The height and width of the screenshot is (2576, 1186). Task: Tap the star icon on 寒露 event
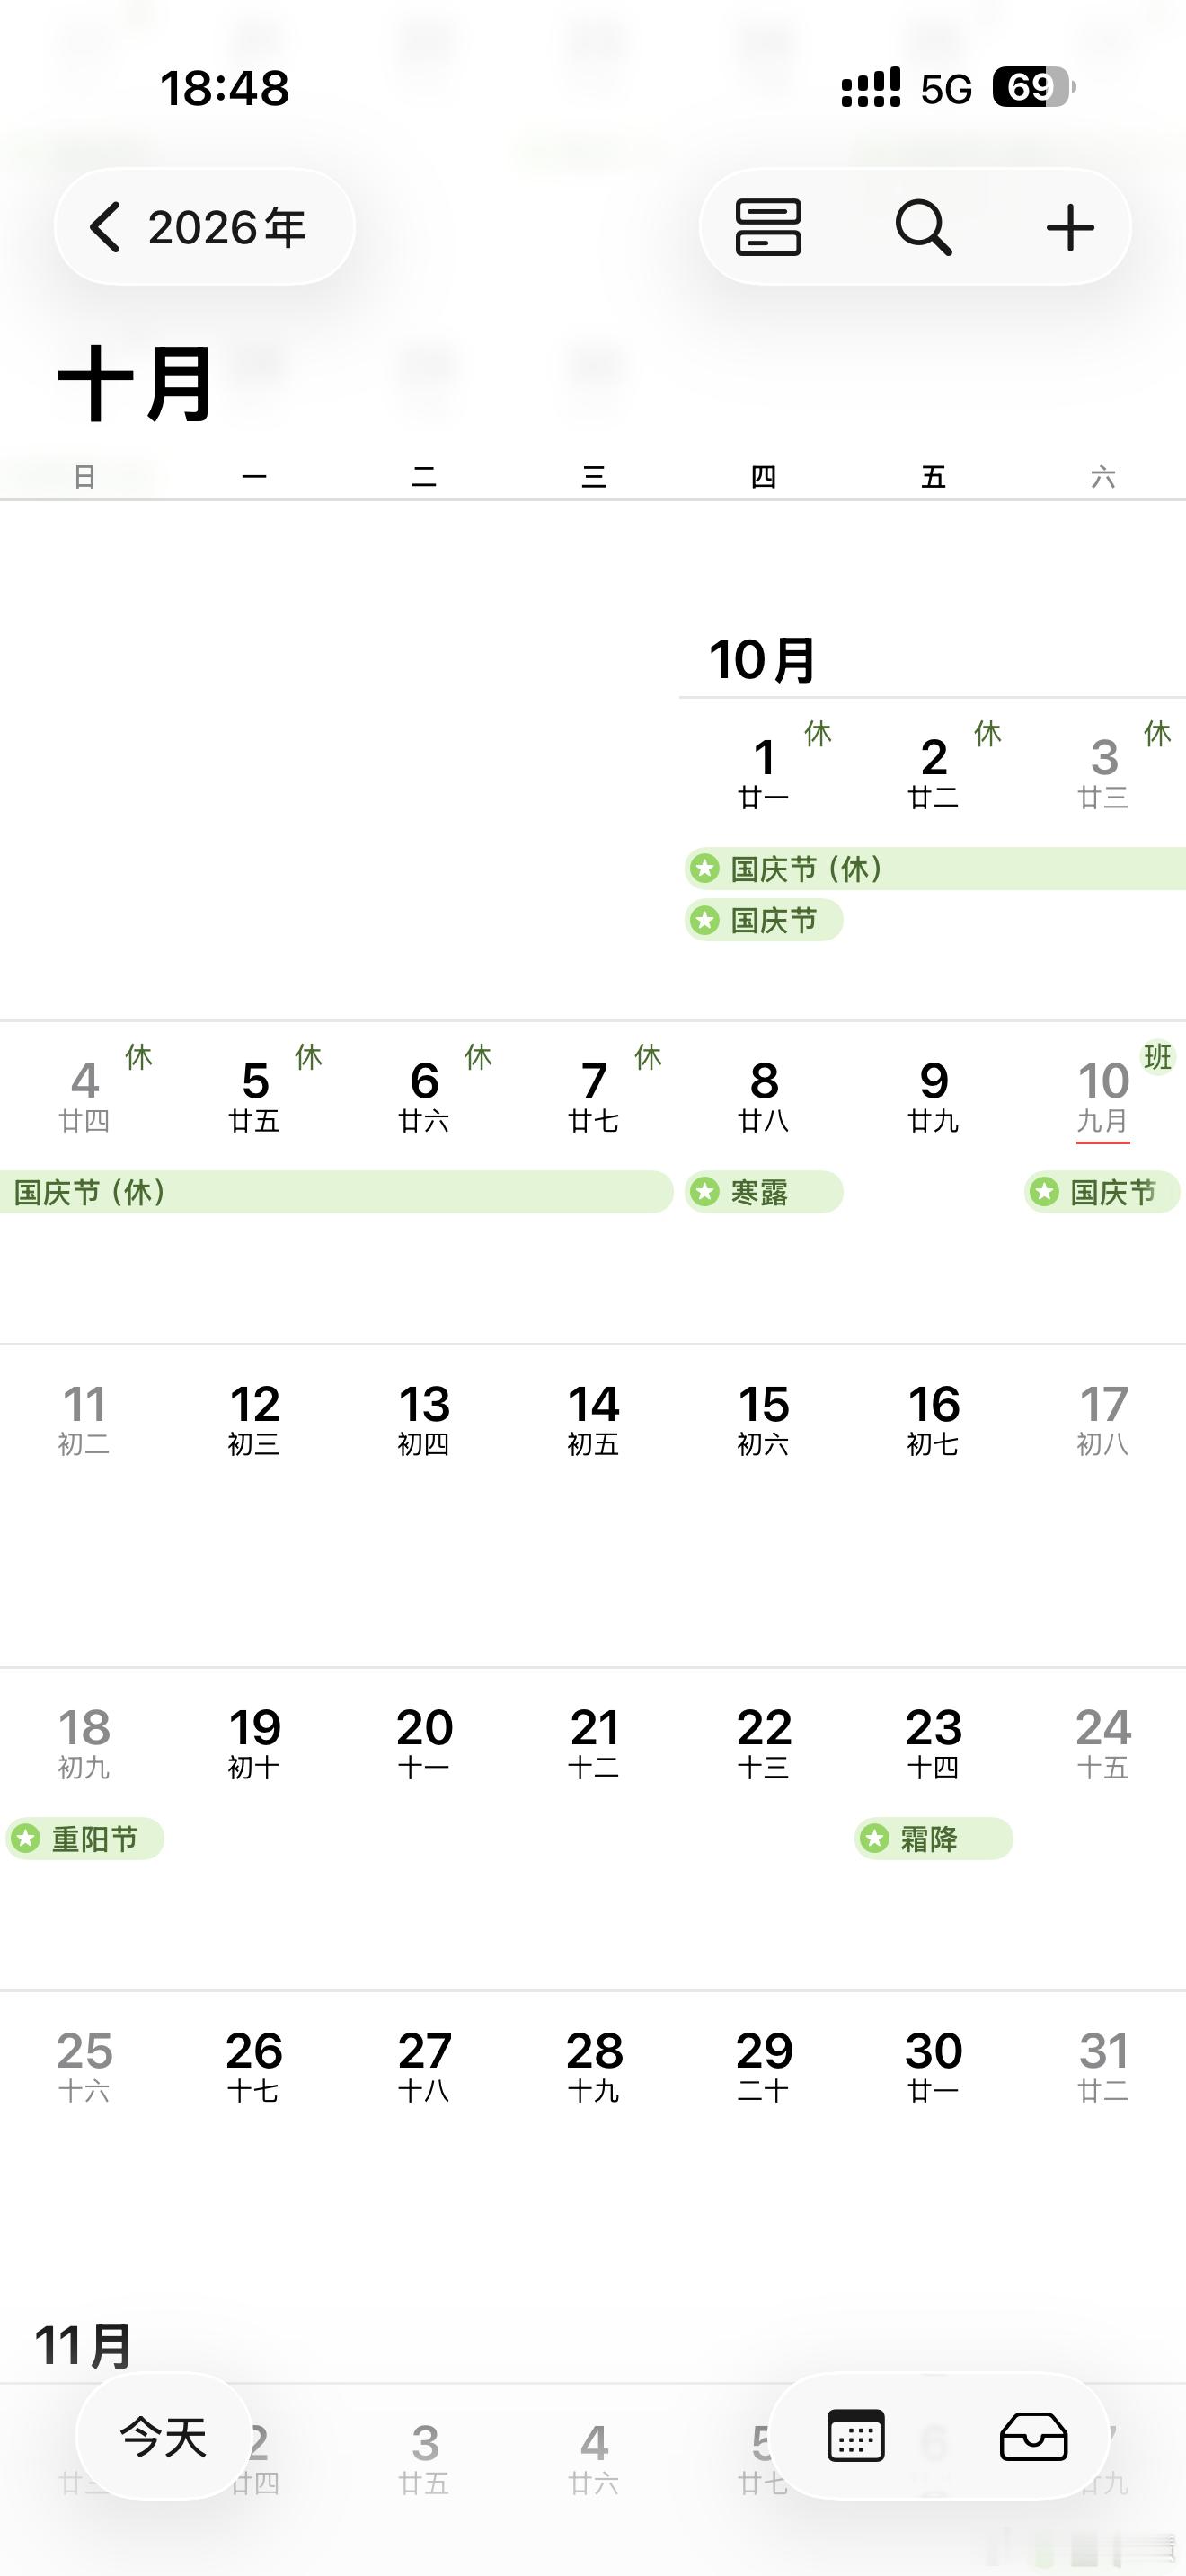[705, 1191]
